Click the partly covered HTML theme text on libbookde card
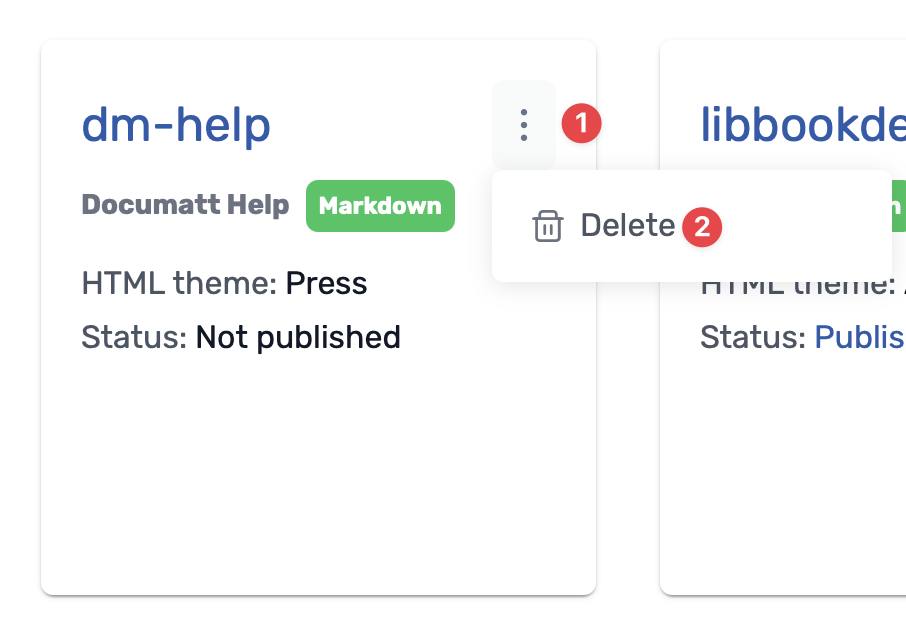The height and width of the screenshot is (636, 906). coord(797,288)
